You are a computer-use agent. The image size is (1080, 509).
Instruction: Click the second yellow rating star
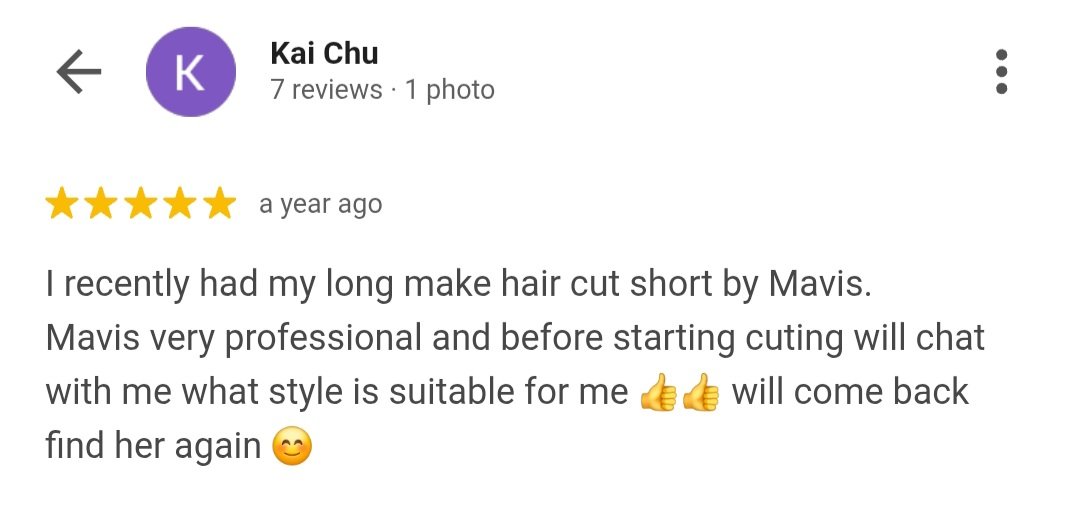101,205
